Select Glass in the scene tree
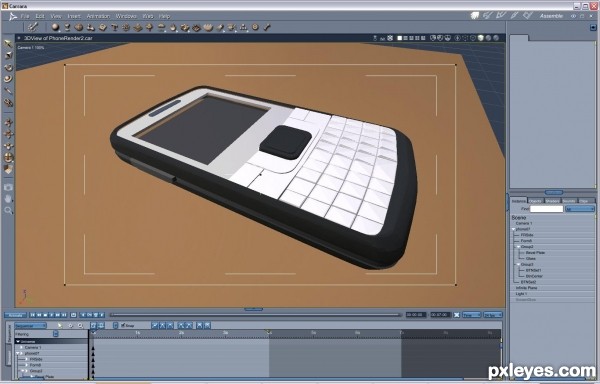Image resolution: width=600 pixels, height=384 pixels. click(x=531, y=259)
